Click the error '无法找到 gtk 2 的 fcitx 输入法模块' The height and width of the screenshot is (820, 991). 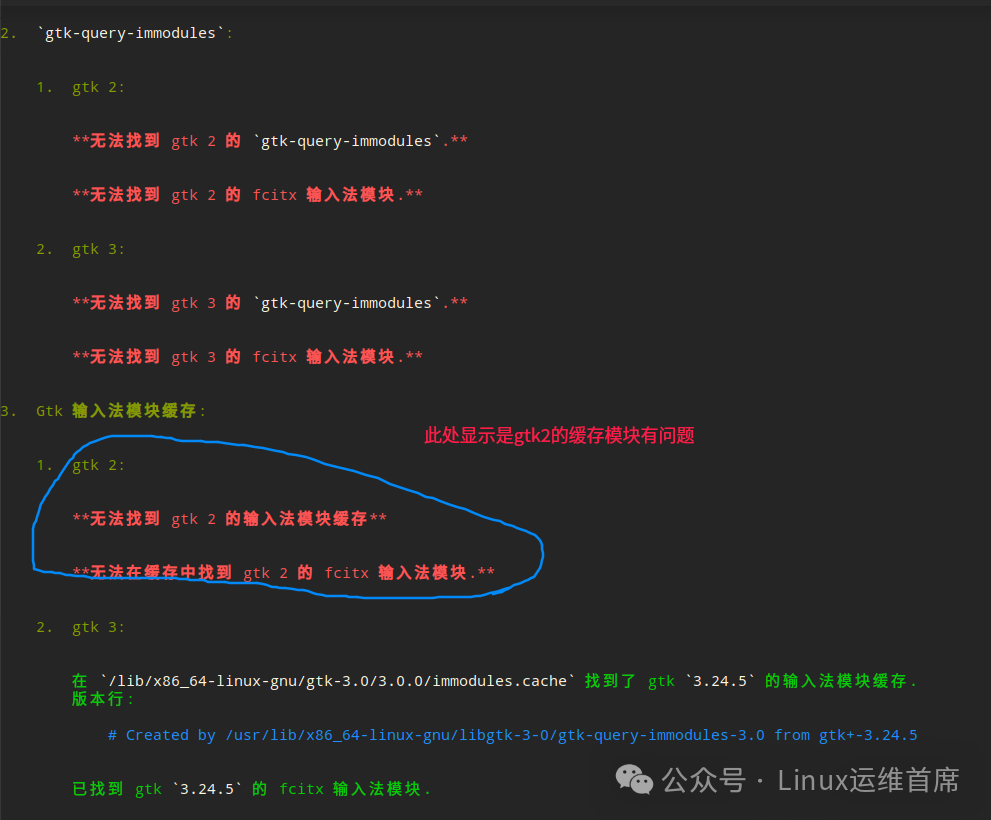pyautogui.click(x=247, y=194)
